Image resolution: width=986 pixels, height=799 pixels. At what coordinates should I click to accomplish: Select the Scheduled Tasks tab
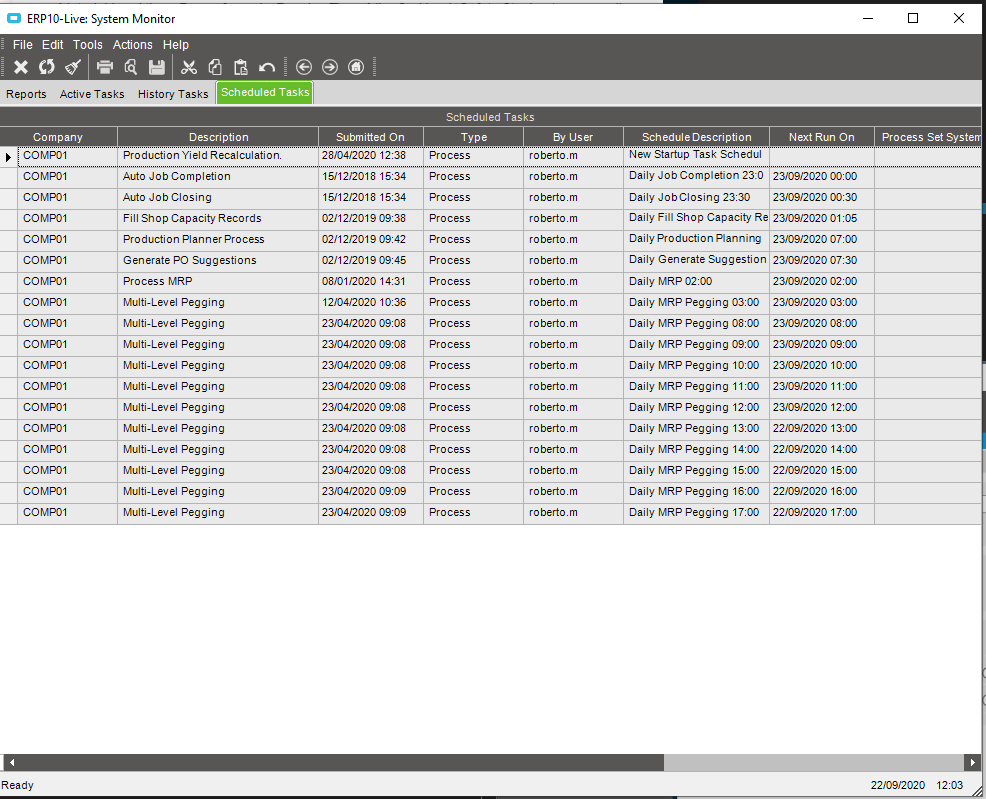tap(265, 92)
